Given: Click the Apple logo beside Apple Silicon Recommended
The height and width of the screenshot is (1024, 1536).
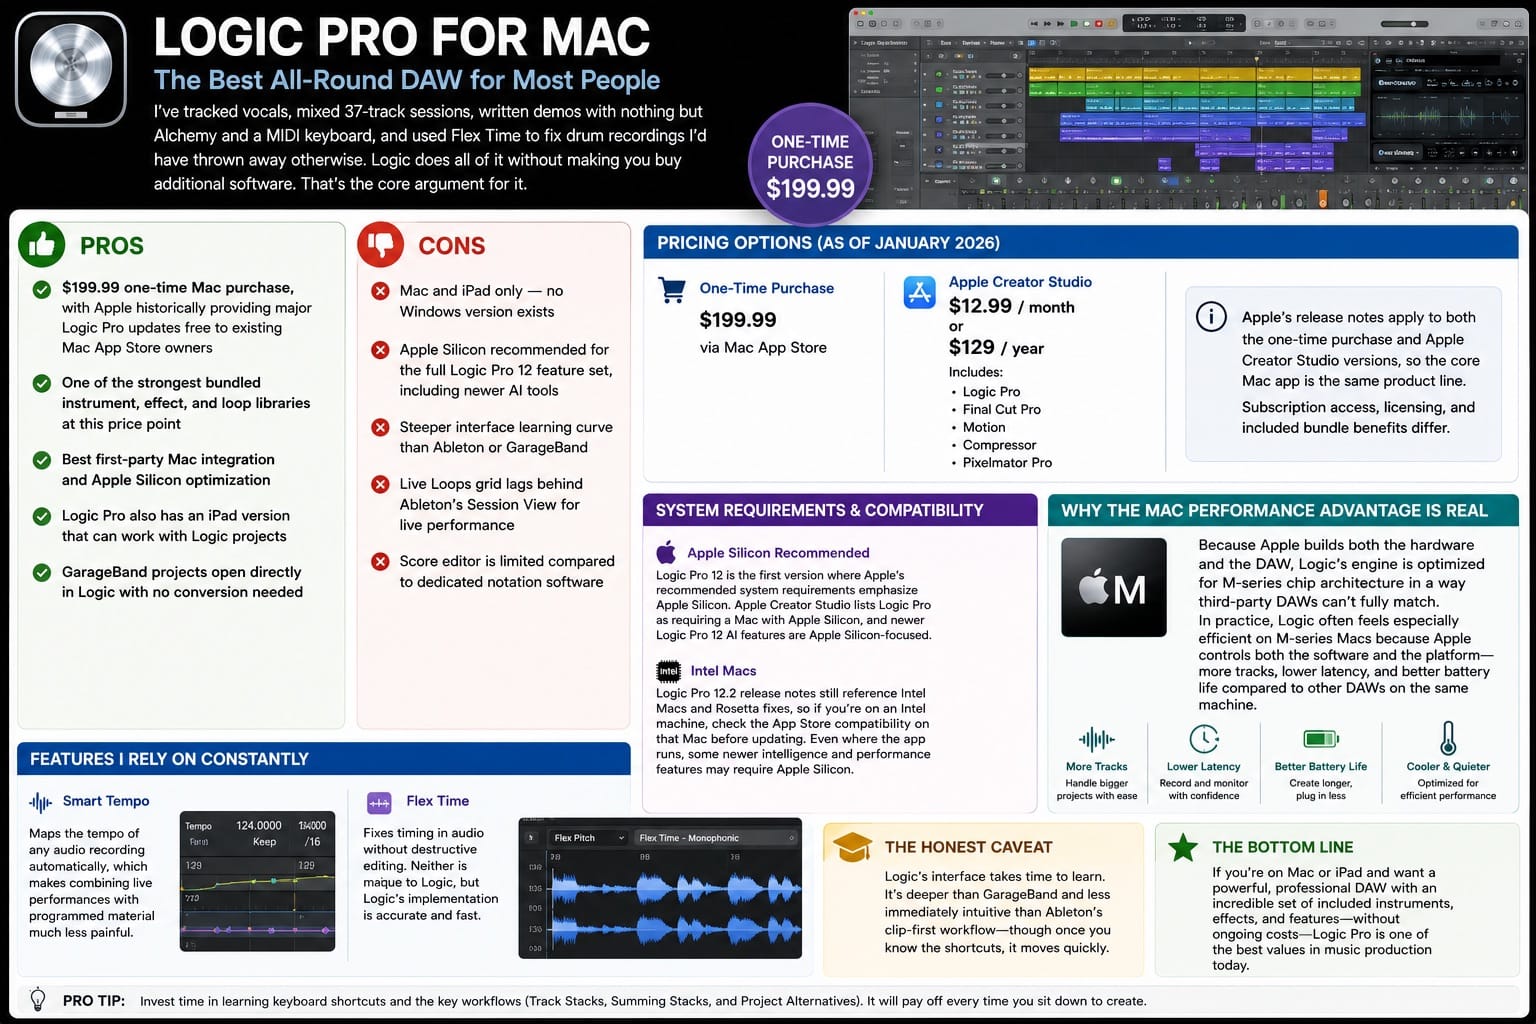Looking at the screenshot, I should point(666,552).
